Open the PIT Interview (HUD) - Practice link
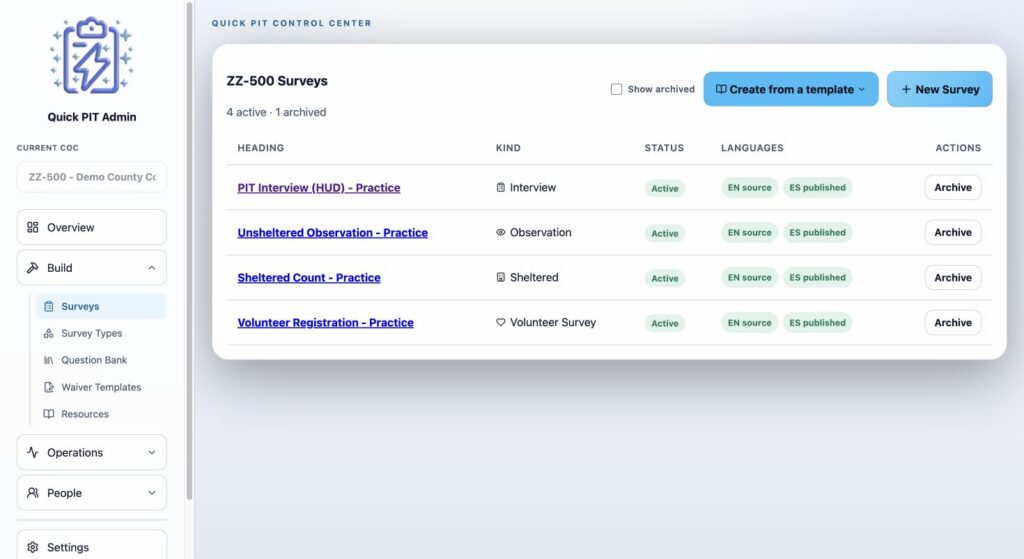Viewport: 1024px width, 559px height. coord(319,188)
